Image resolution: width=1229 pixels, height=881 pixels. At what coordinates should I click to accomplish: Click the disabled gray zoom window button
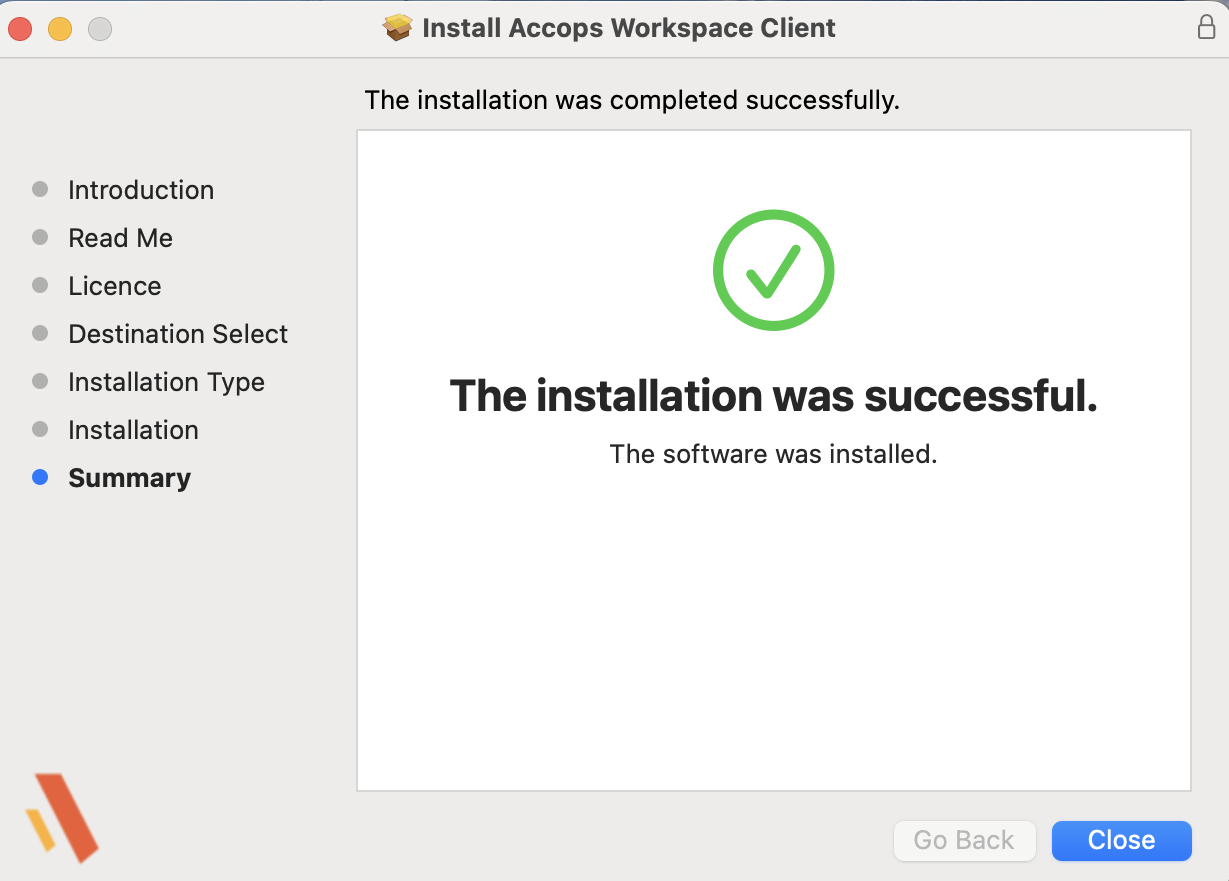point(100,29)
